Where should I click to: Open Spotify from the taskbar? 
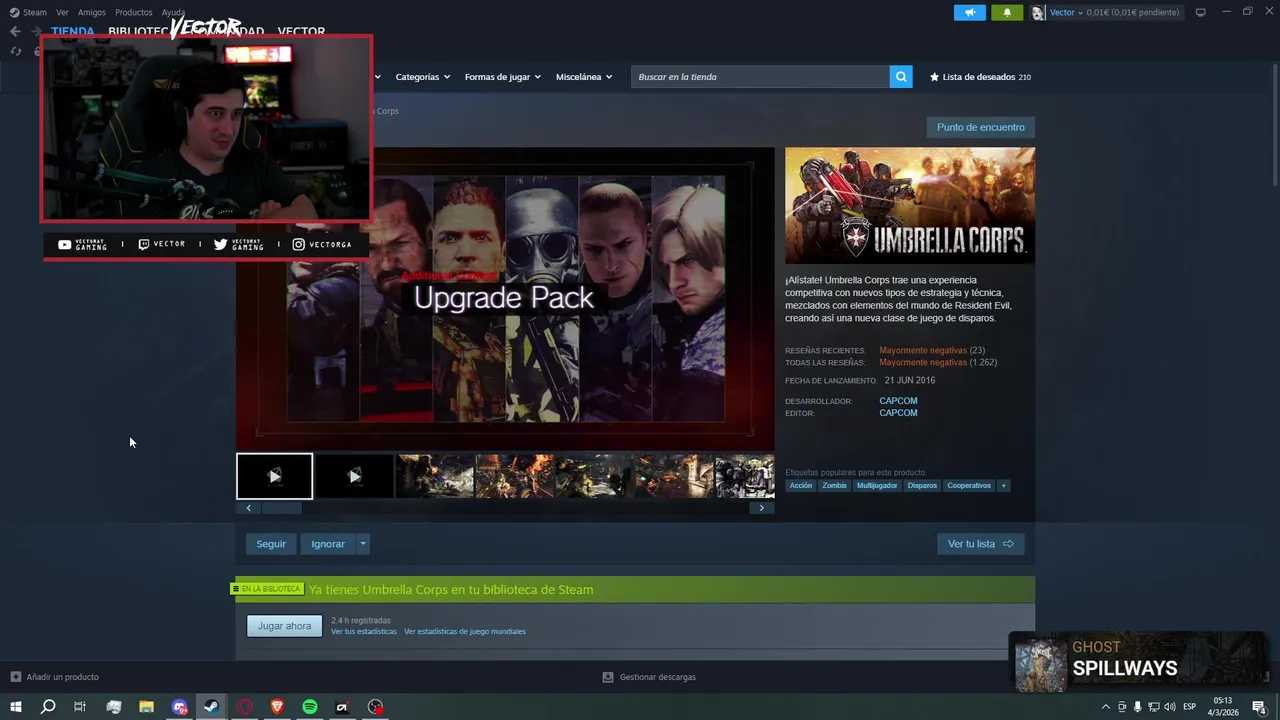click(x=310, y=707)
